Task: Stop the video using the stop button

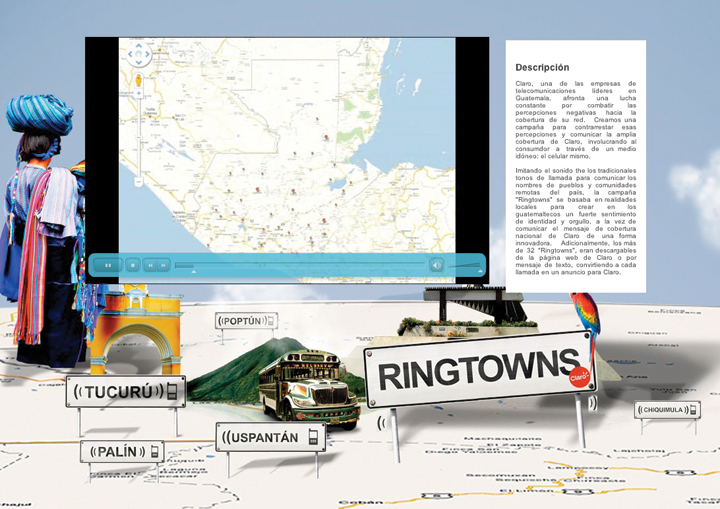Action: [x=133, y=265]
